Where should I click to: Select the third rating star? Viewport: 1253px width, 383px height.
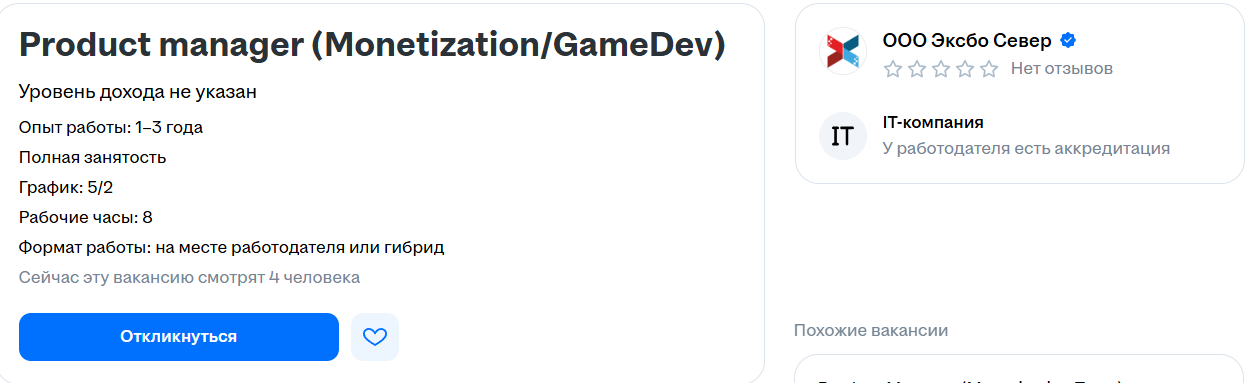click(x=941, y=69)
